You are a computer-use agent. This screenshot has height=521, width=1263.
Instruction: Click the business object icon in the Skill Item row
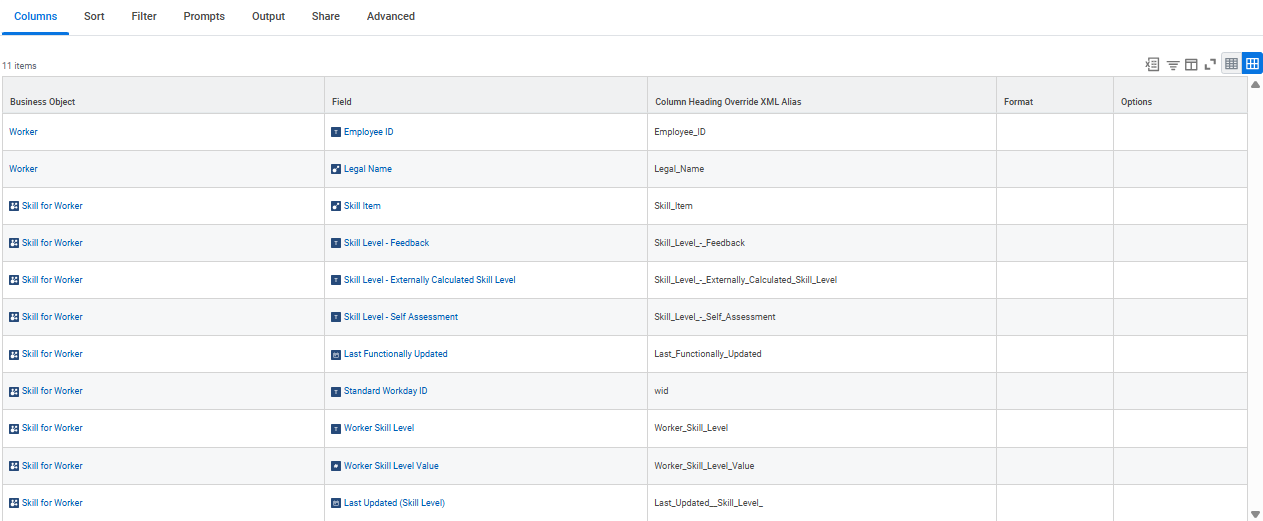14,206
